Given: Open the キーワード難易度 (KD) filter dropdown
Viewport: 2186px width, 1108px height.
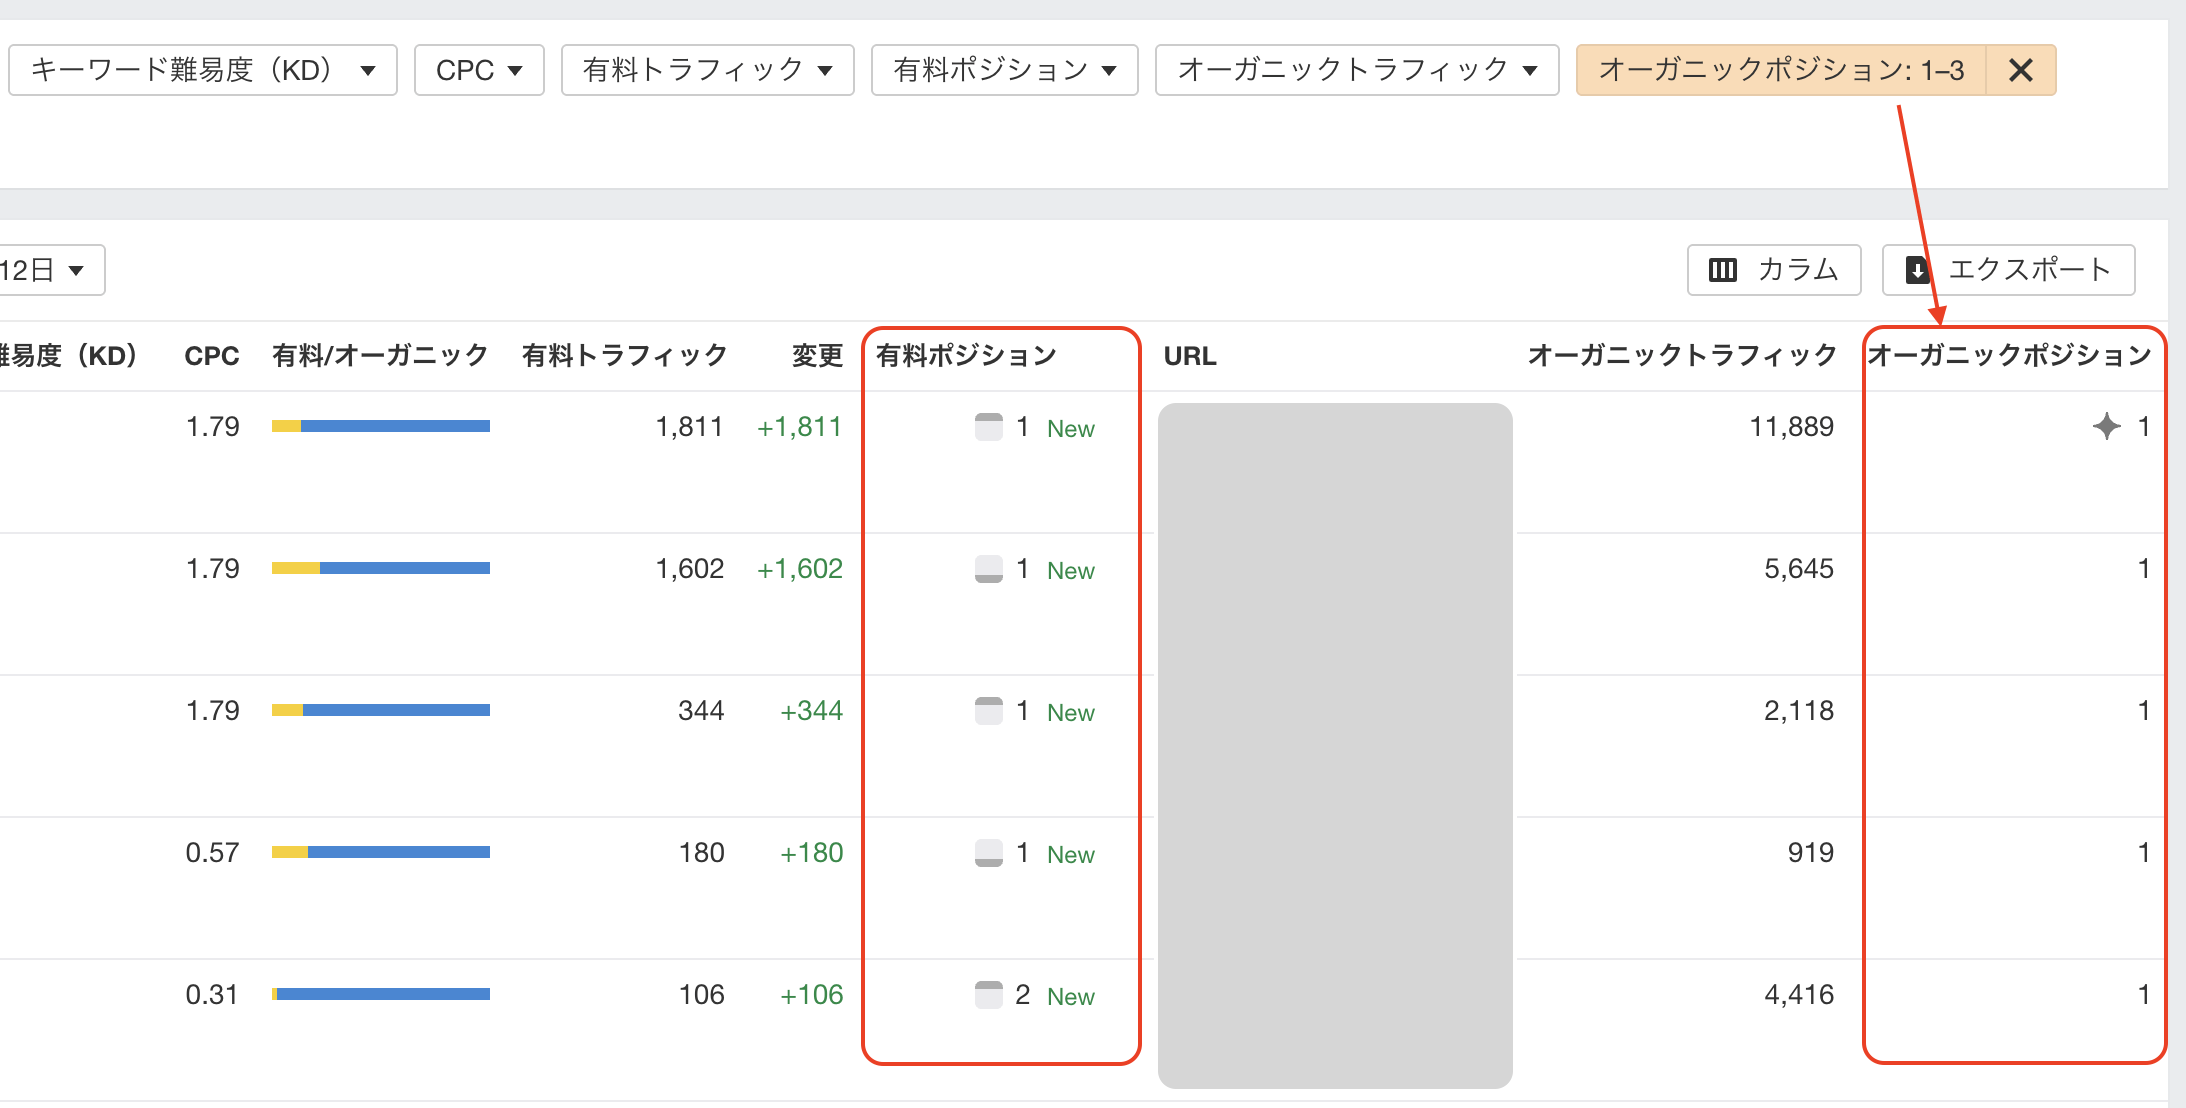Looking at the screenshot, I should coord(203,70).
